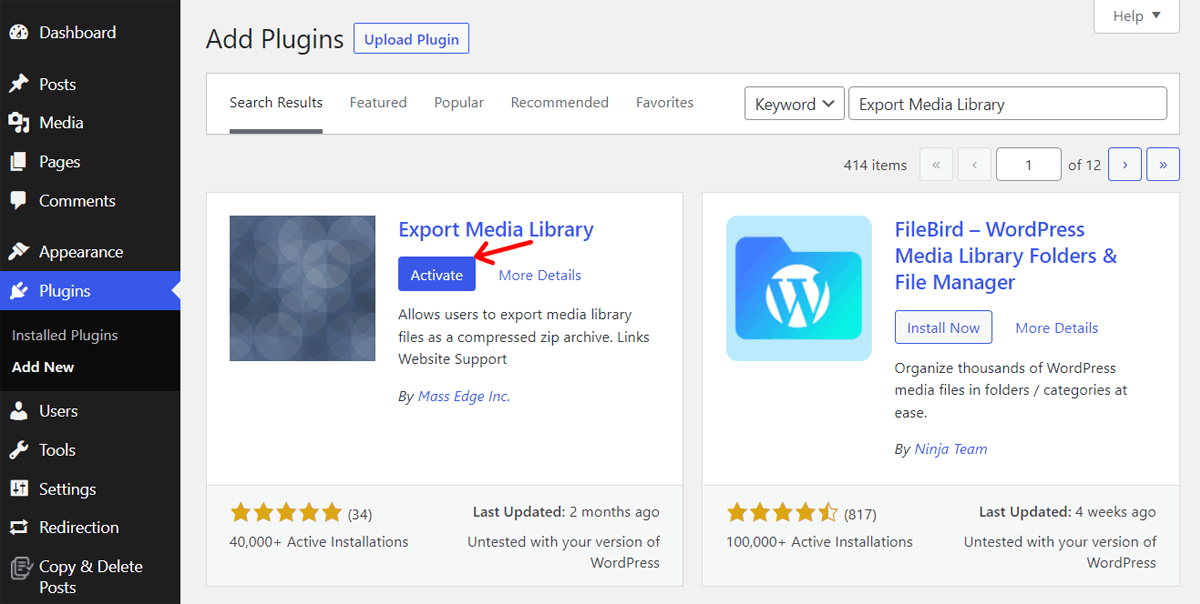Click the Add Plugins page heading
Viewport: 1200px width, 604px height.
[x=275, y=39]
